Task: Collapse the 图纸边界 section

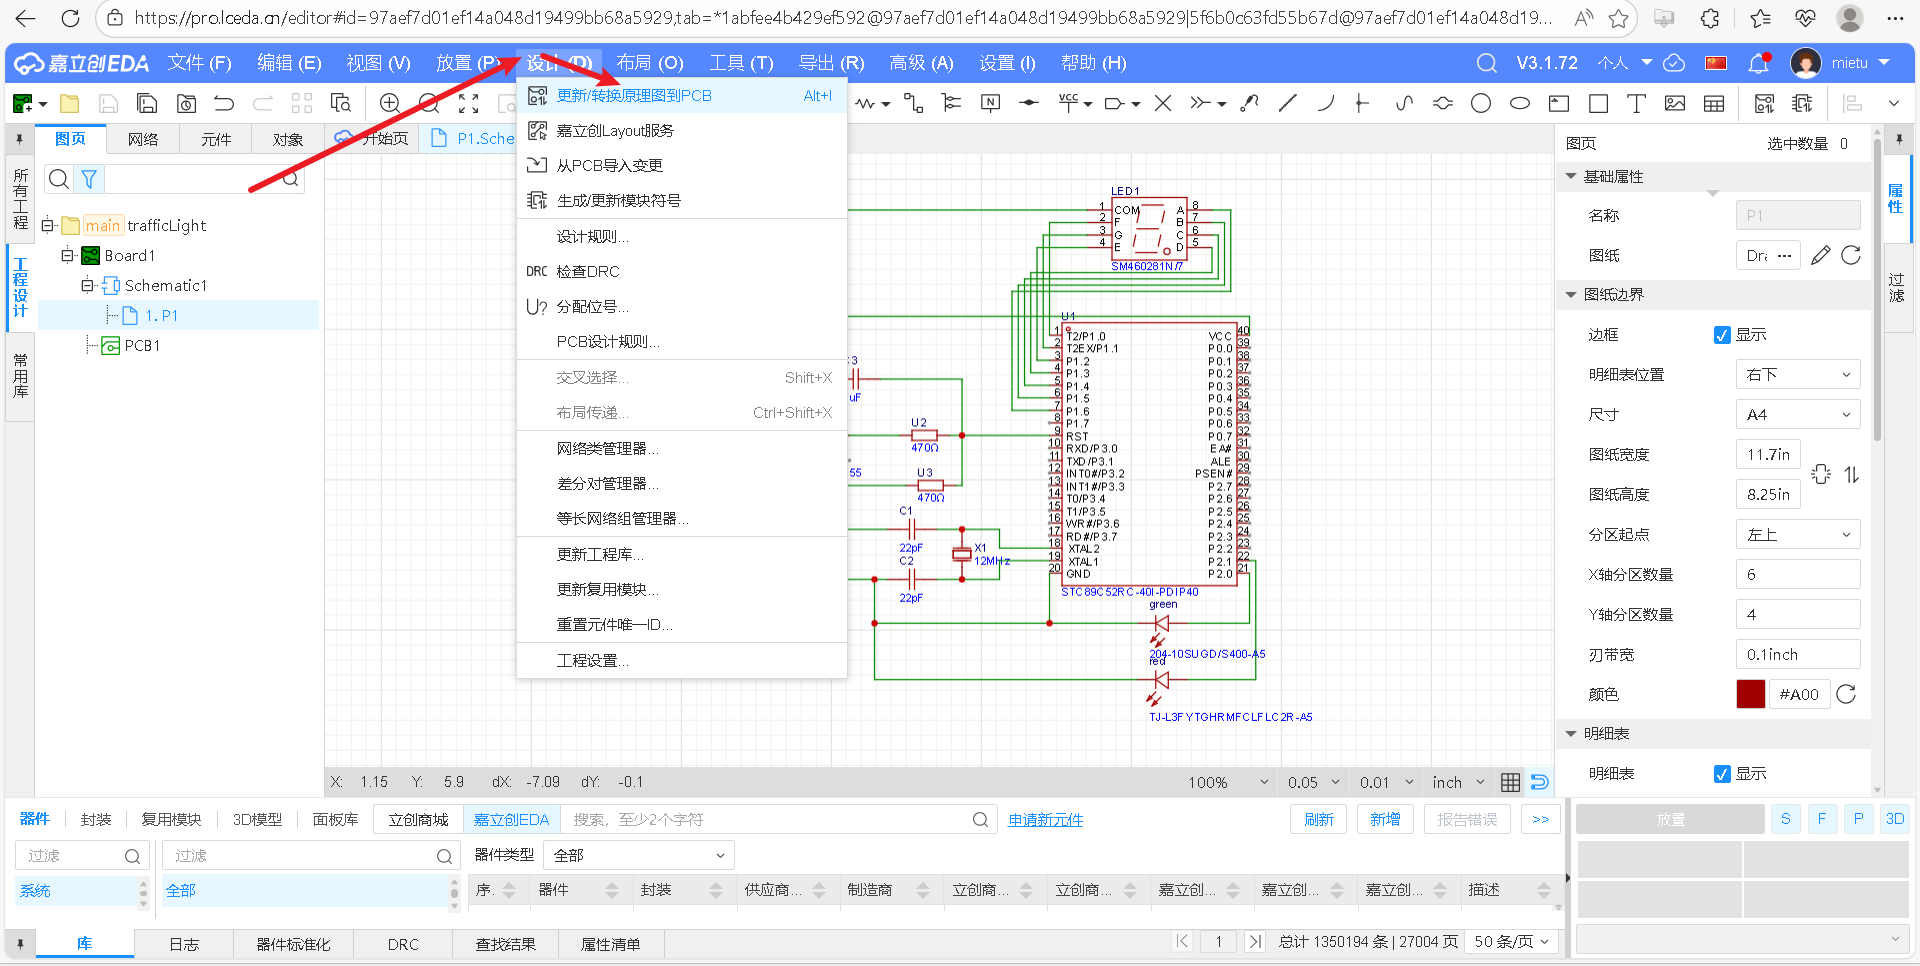Action: [1571, 294]
